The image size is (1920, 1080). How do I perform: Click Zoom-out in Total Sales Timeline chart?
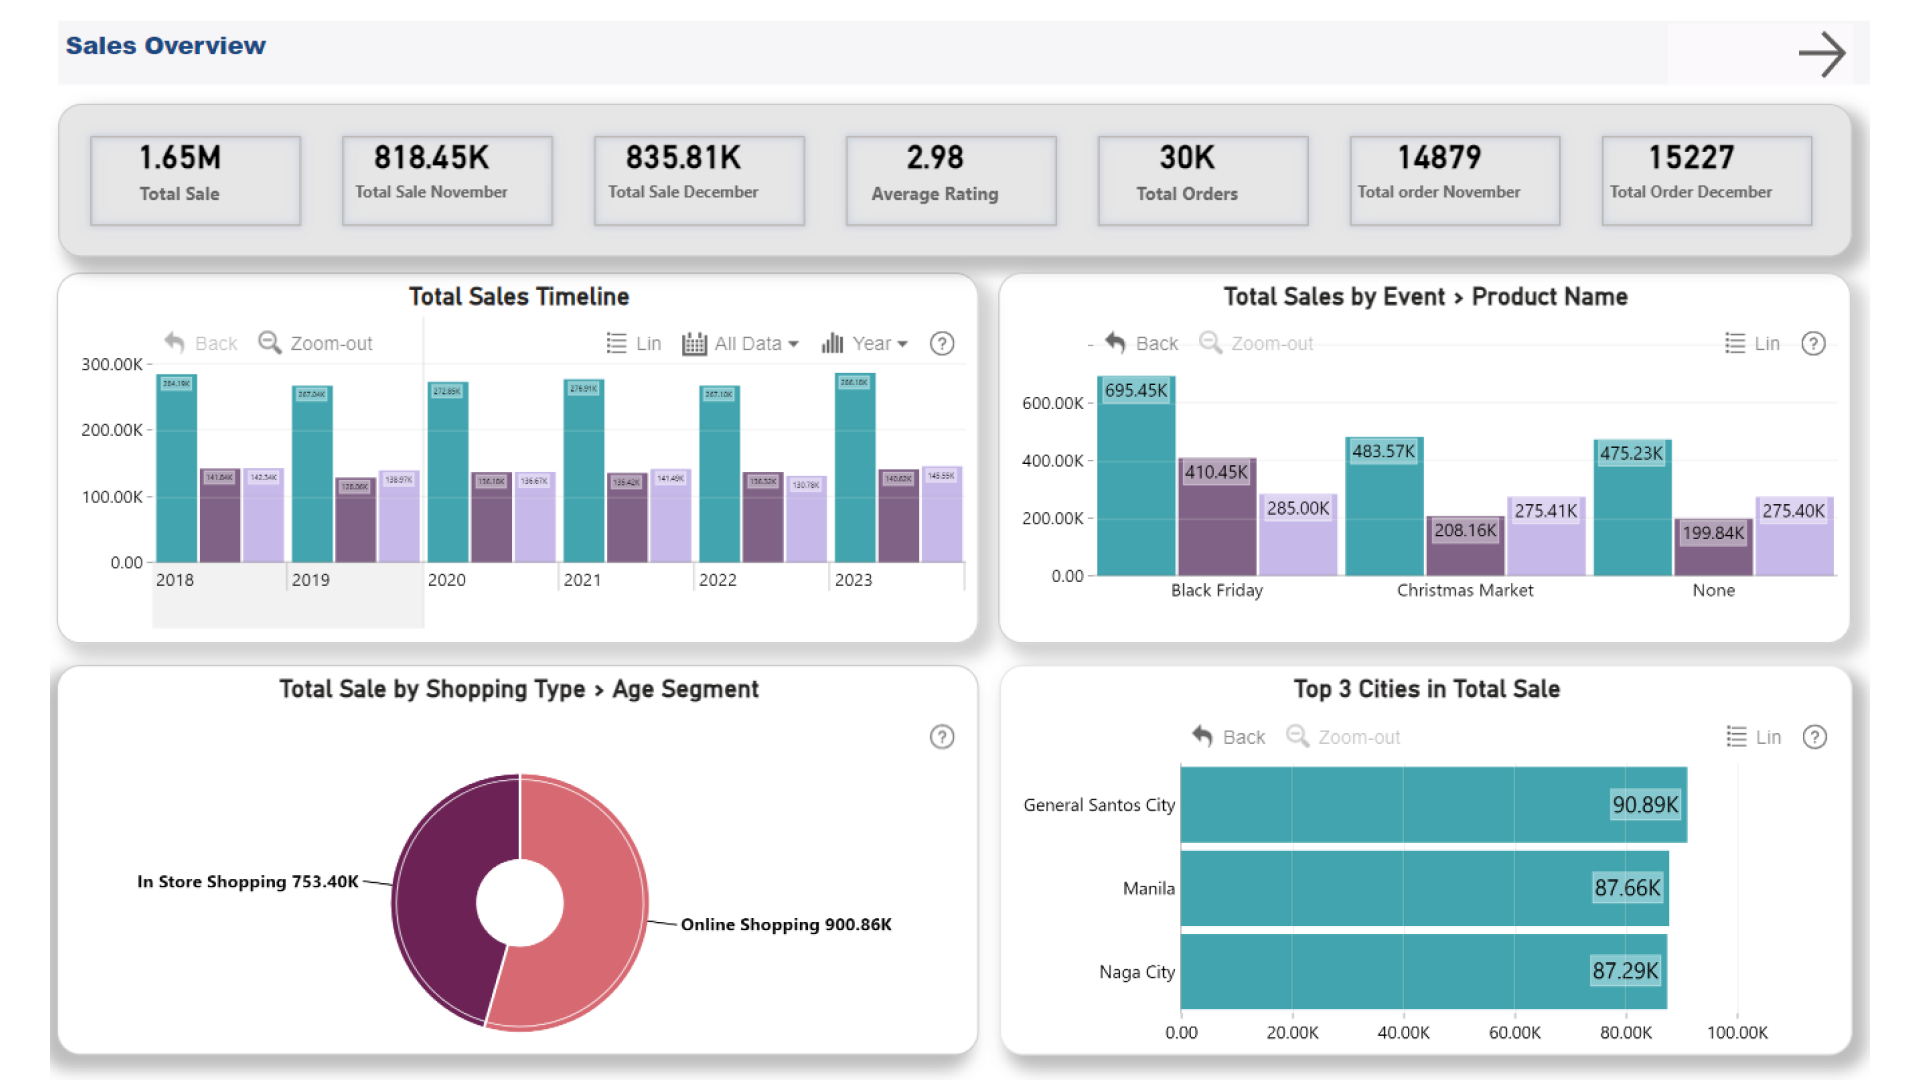[315, 343]
